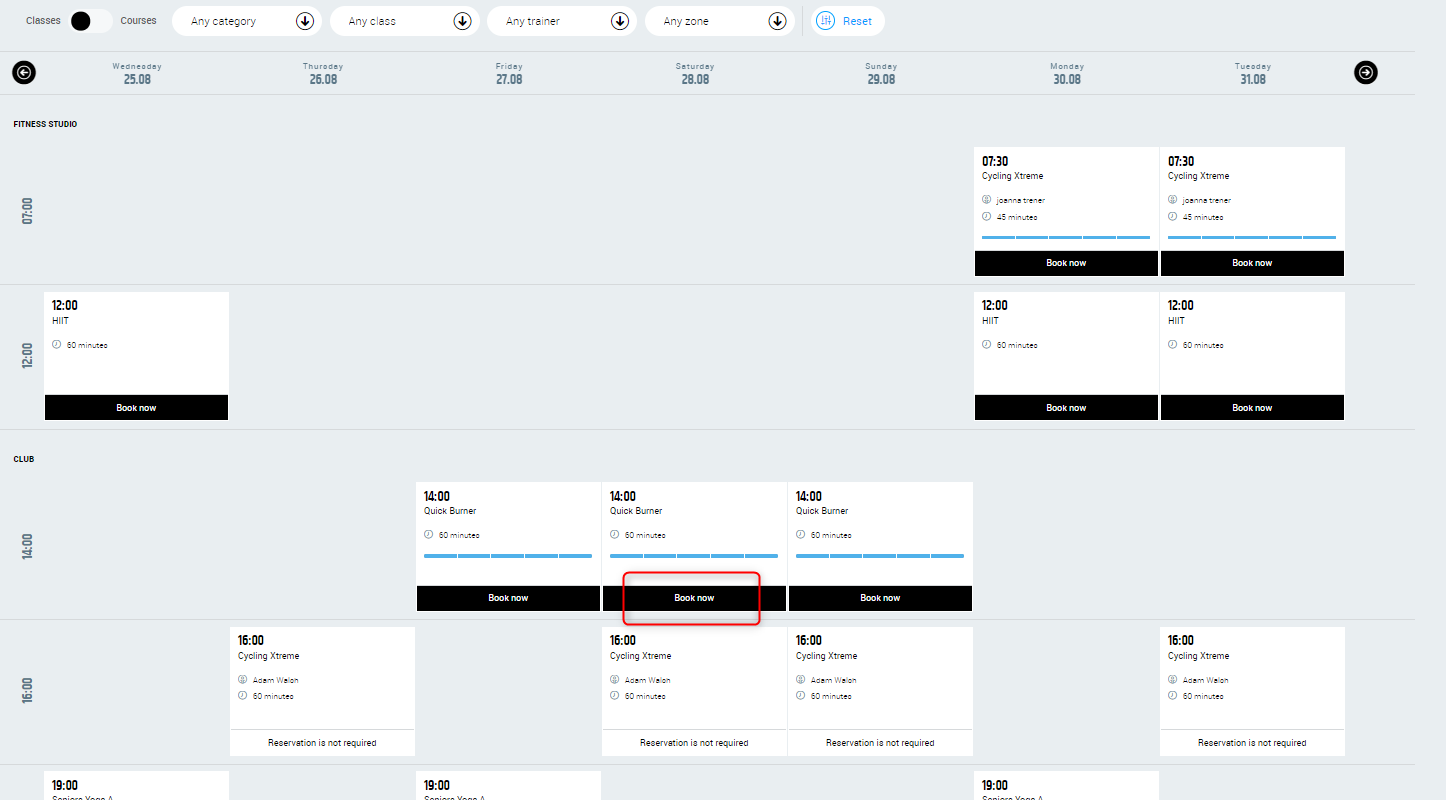Click clock icon on Friday 14:00 Quick Burner
The width and height of the screenshot is (1446, 800).
(429, 535)
